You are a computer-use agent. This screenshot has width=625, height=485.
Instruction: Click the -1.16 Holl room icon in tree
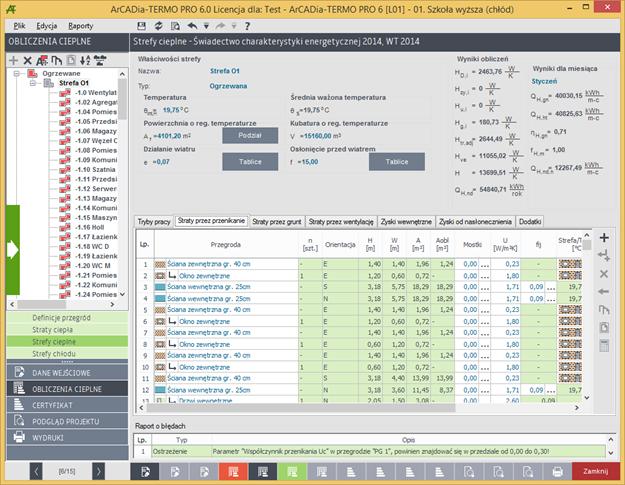tap(65, 227)
